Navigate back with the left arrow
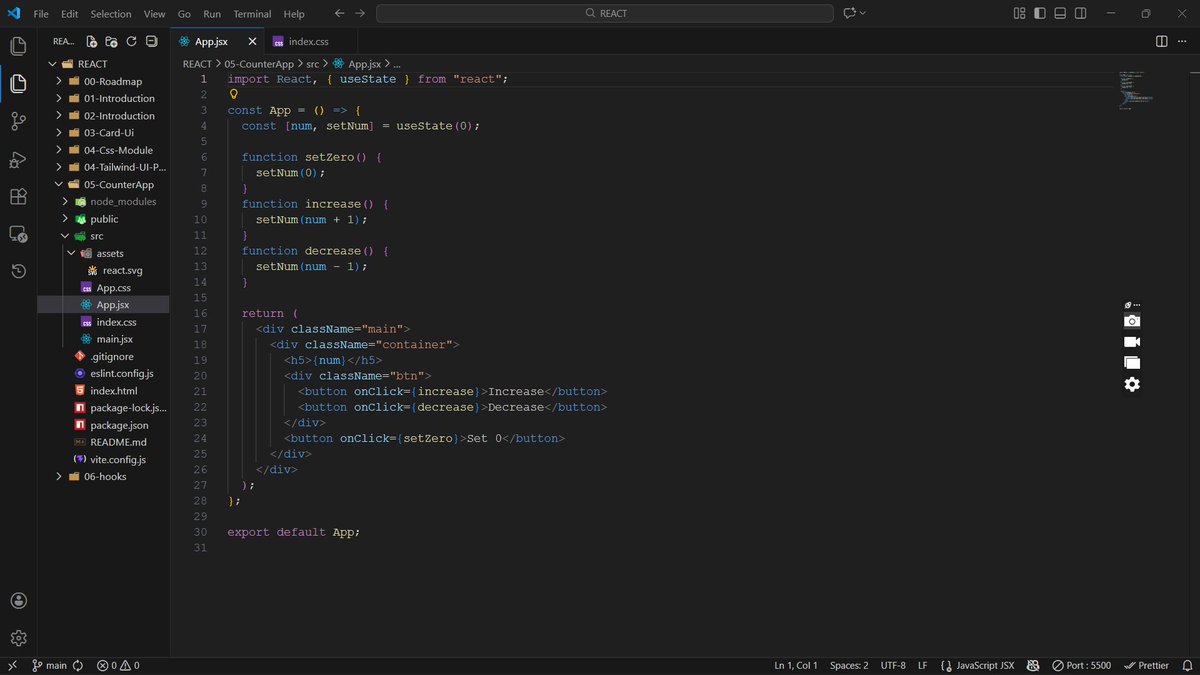The width and height of the screenshot is (1200, 675). coord(339,13)
